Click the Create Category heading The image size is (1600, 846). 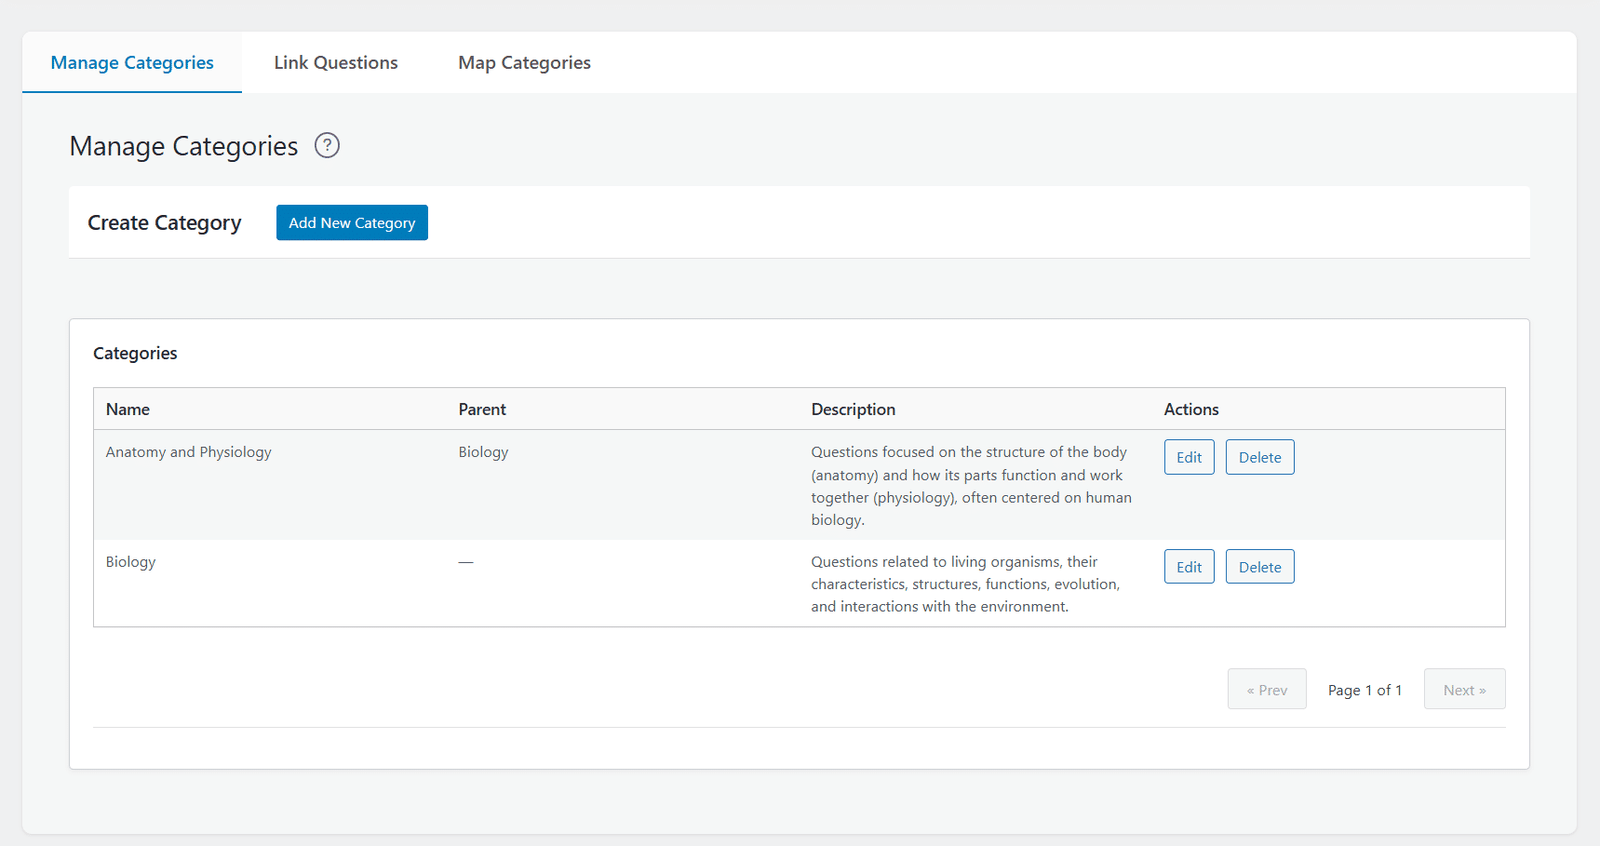[165, 223]
